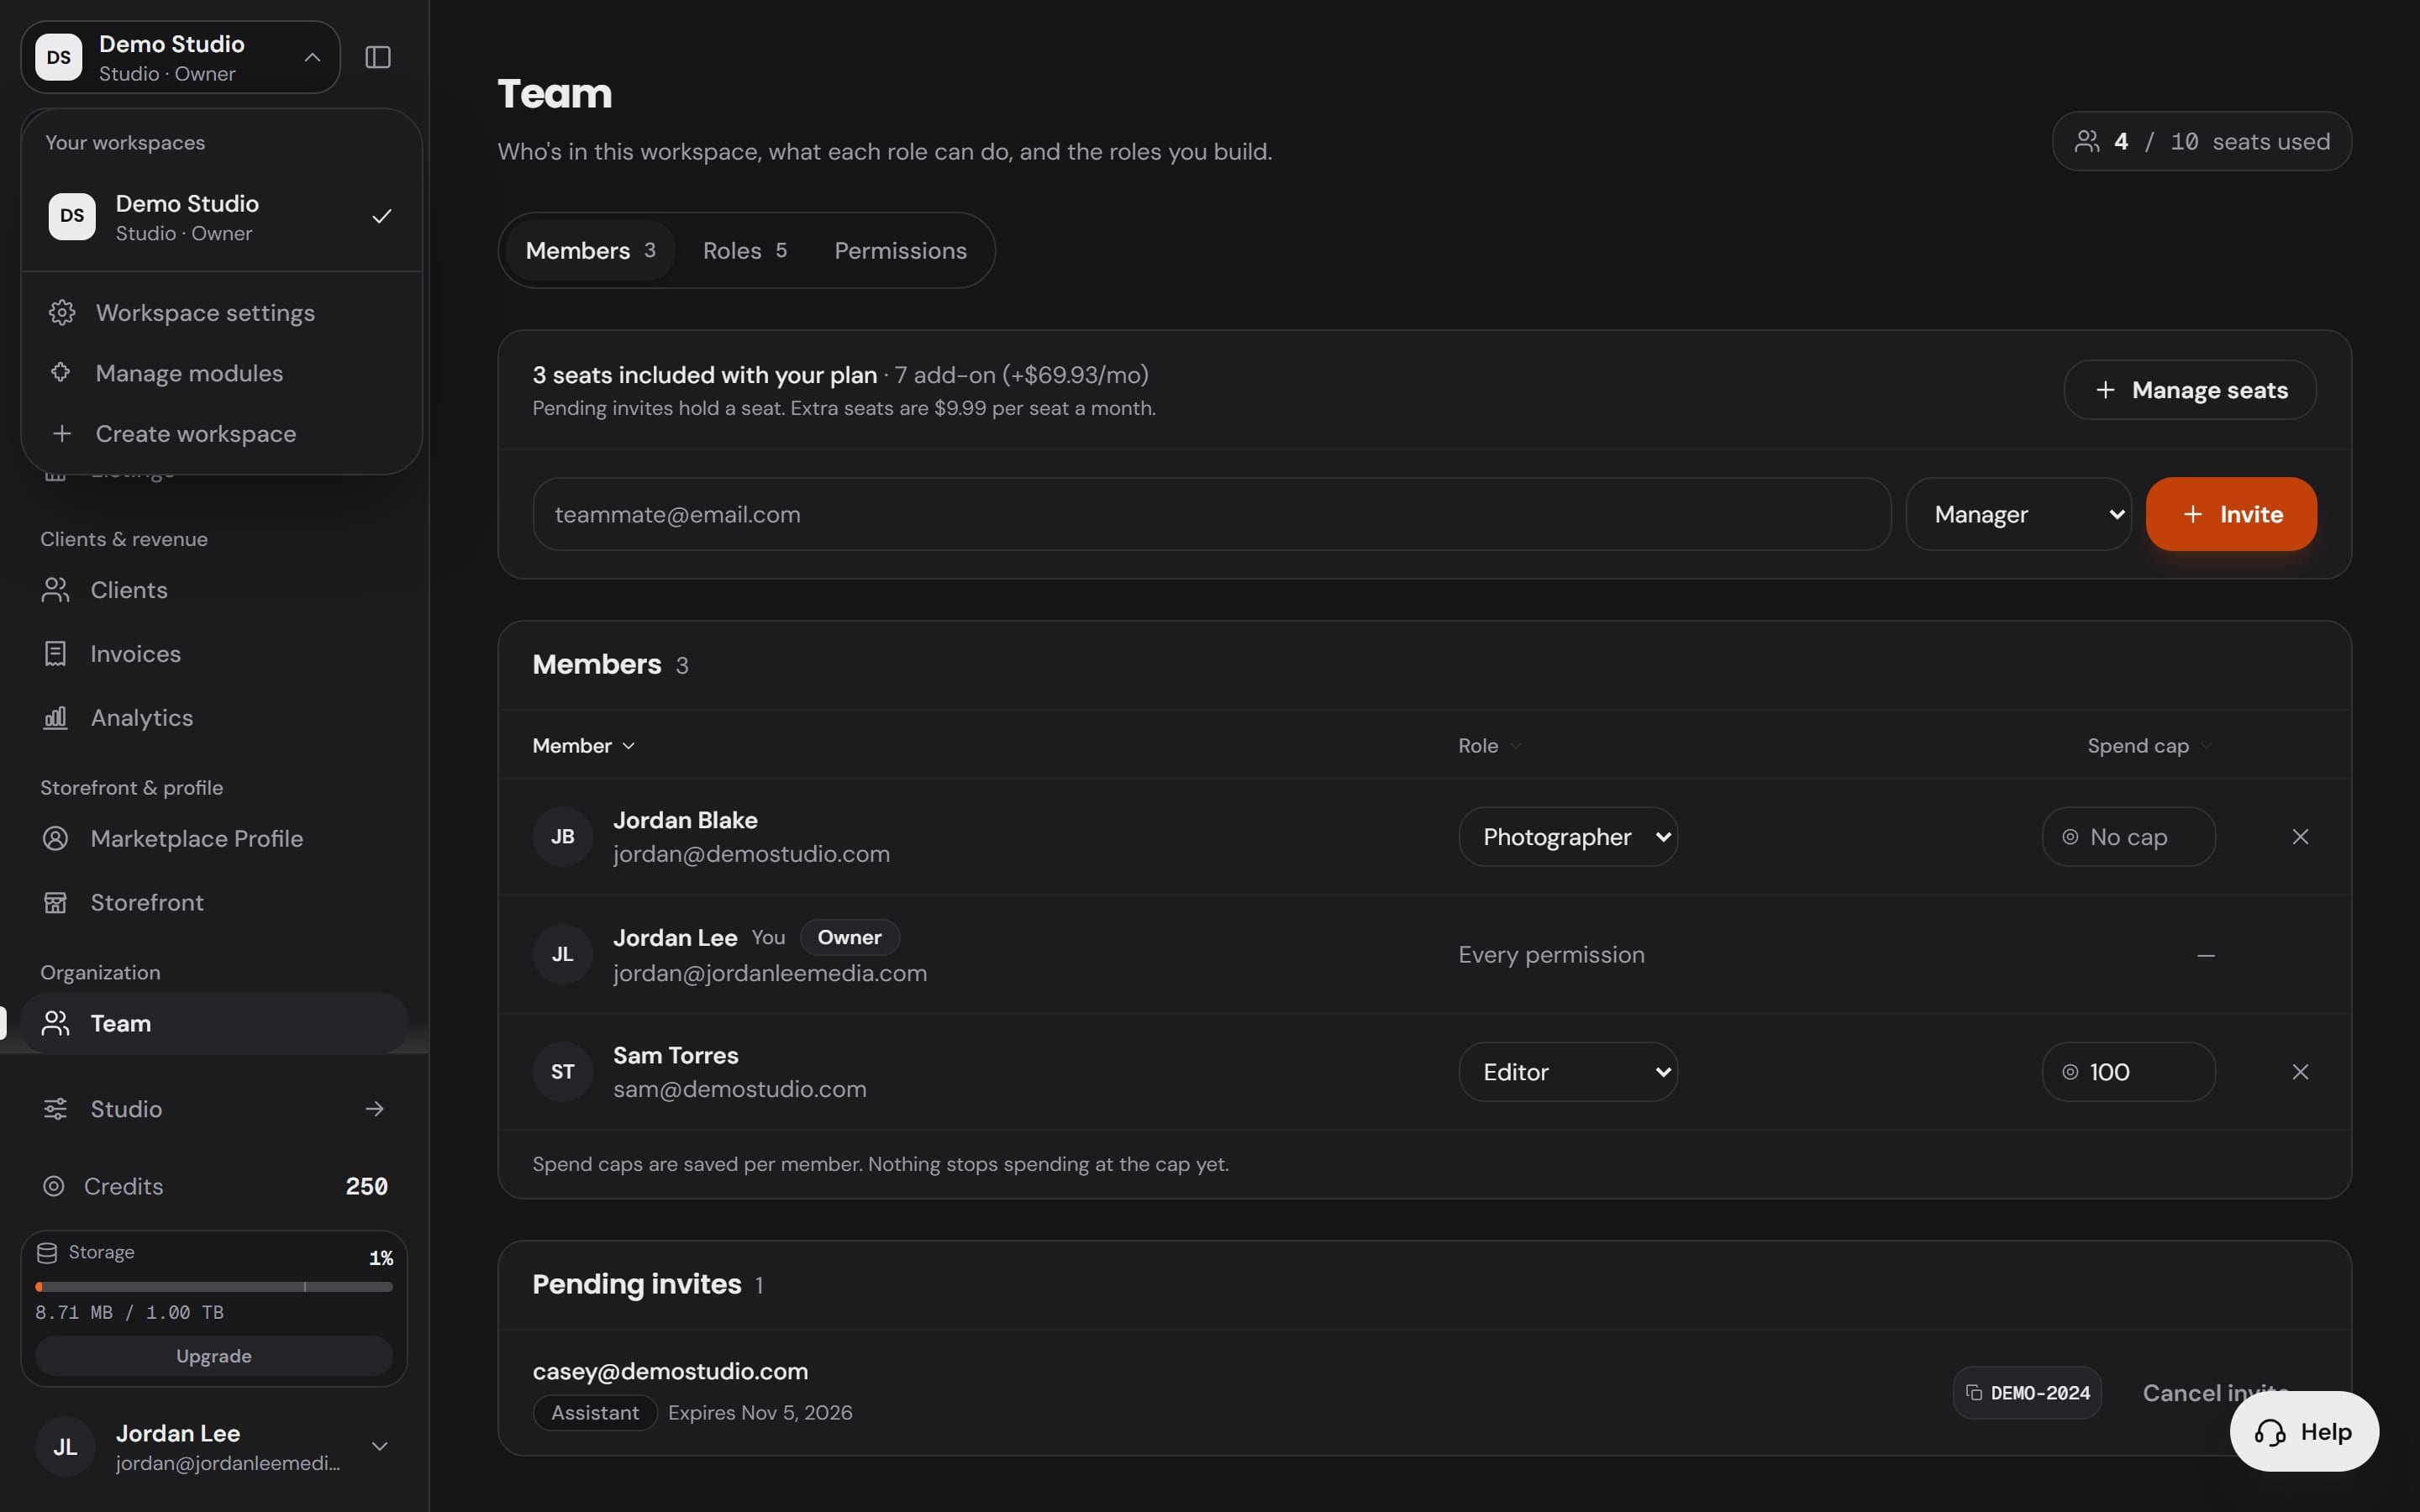The width and height of the screenshot is (2420, 1512).
Task: Open Workspace settings gear entry
Action: point(221,313)
